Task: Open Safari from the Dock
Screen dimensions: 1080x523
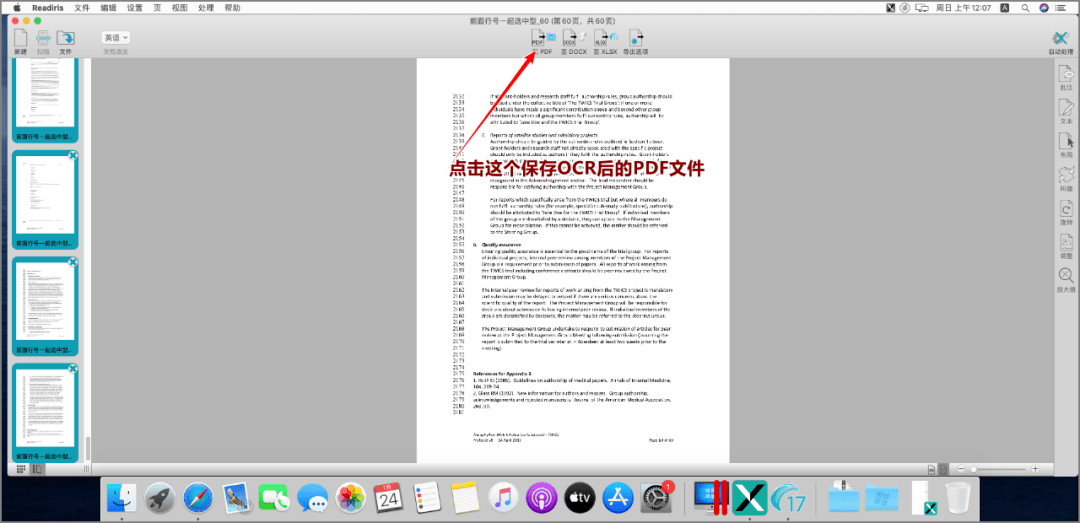Action: click(x=197, y=498)
